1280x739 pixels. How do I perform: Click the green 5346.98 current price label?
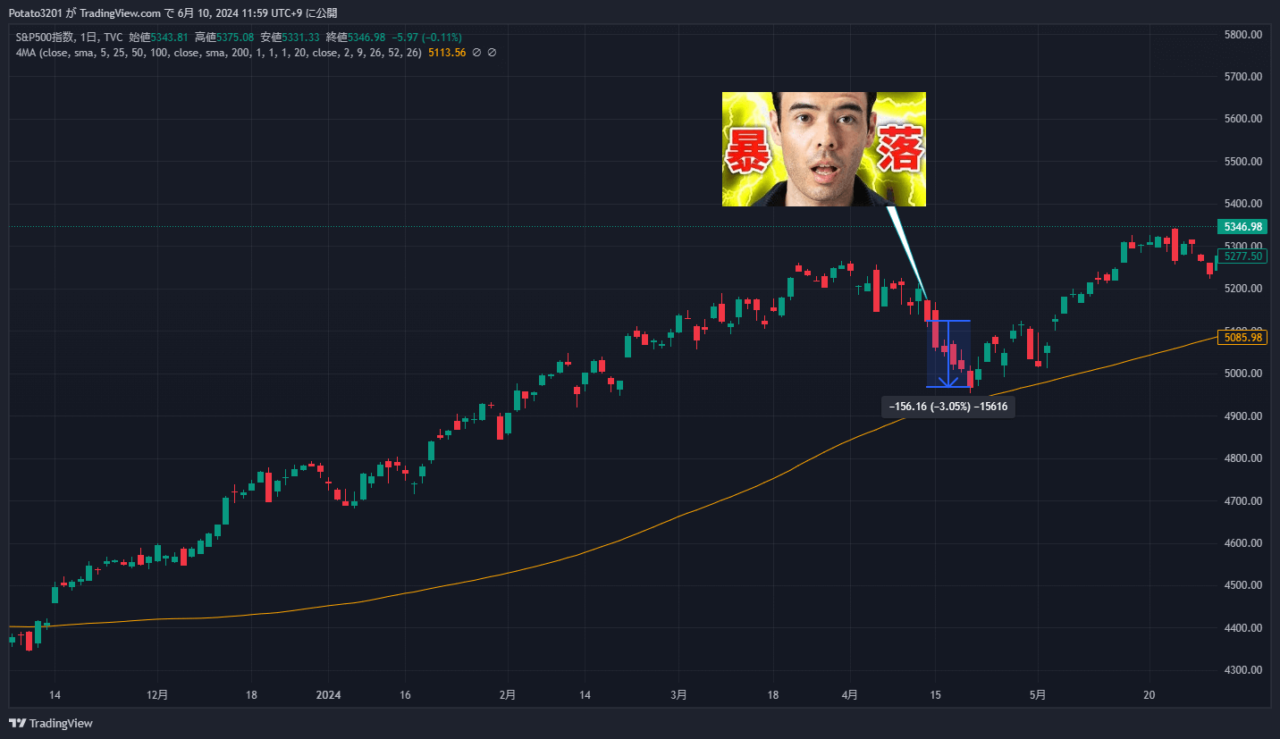point(1242,227)
